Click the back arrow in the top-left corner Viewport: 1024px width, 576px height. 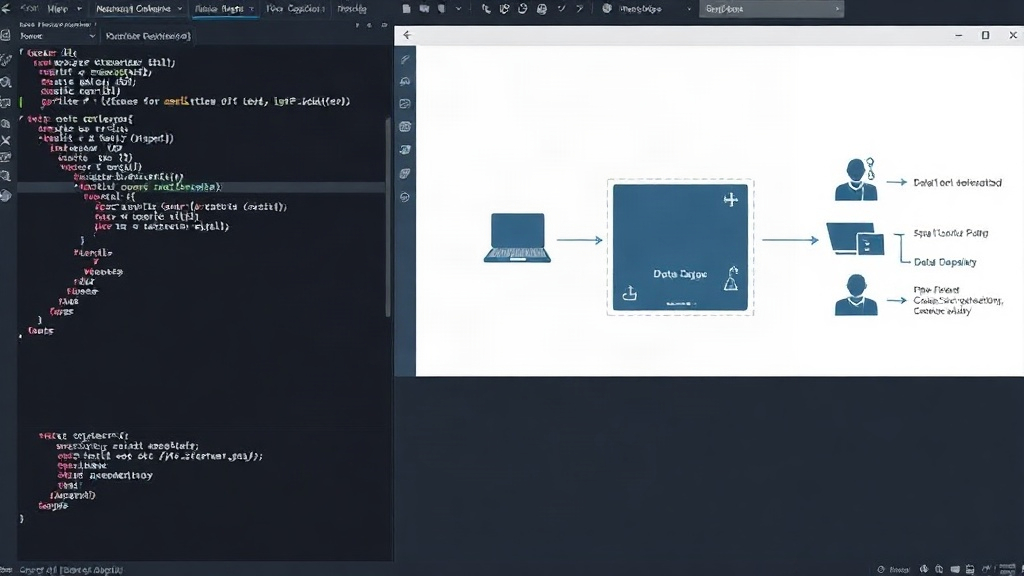click(6, 8)
